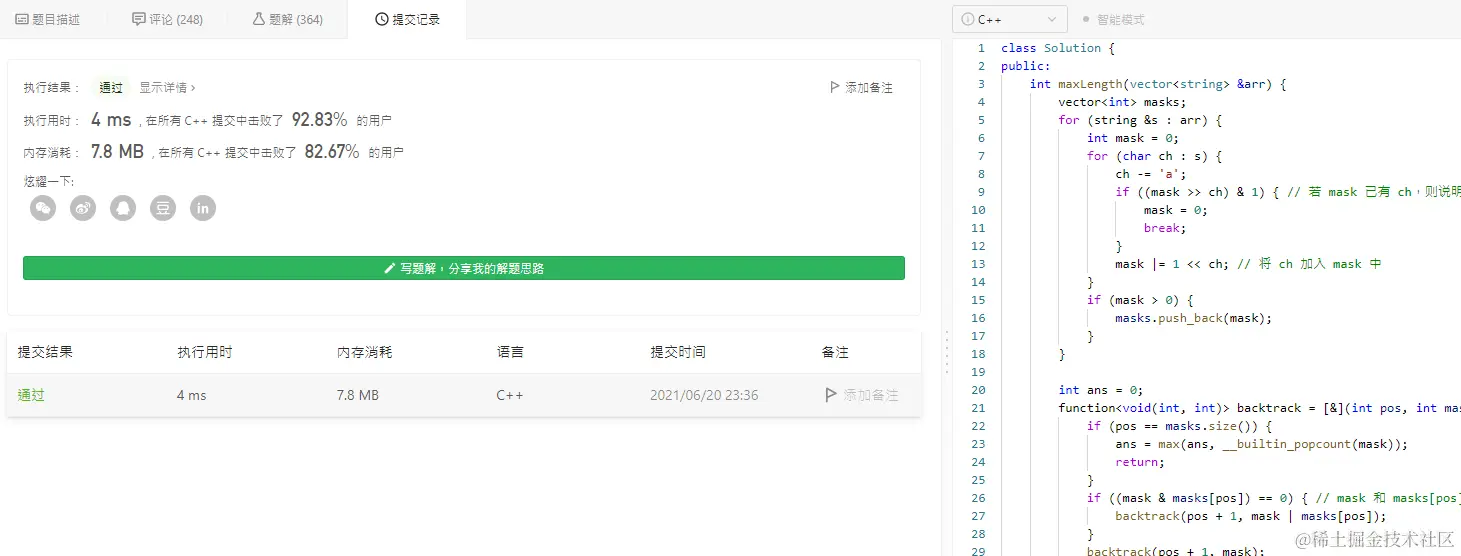Viewport: 1461px width, 556px height.
Task: Share result via Douban icon
Action: tap(163, 208)
